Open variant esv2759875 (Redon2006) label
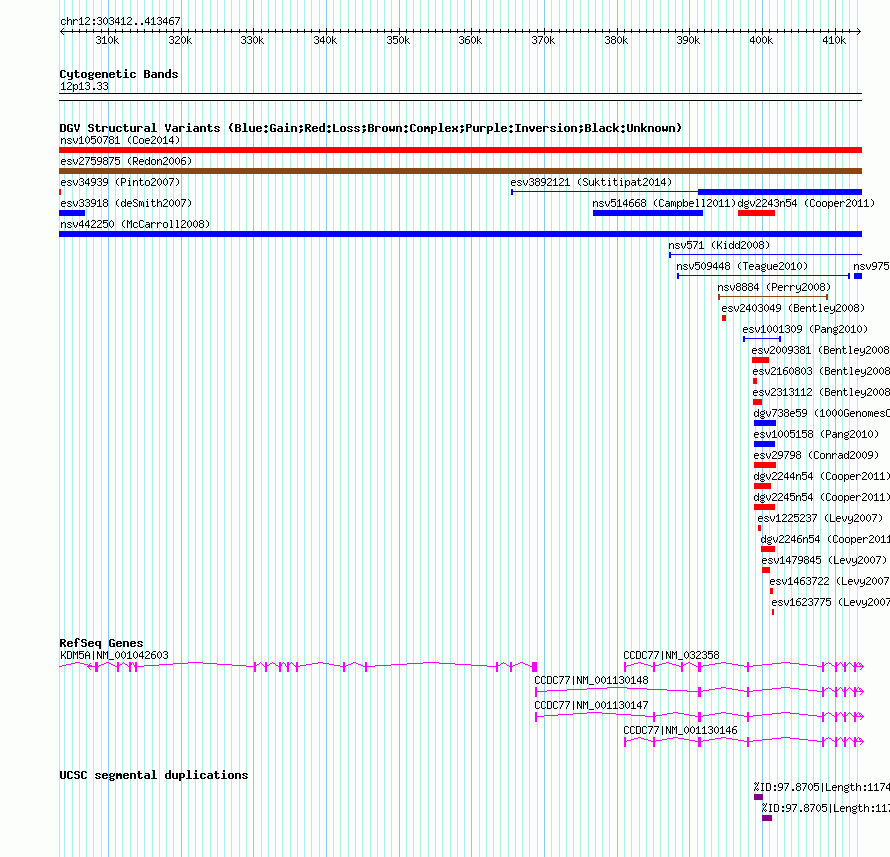The image size is (890, 857). pyautogui.click(x=126, y=161)
